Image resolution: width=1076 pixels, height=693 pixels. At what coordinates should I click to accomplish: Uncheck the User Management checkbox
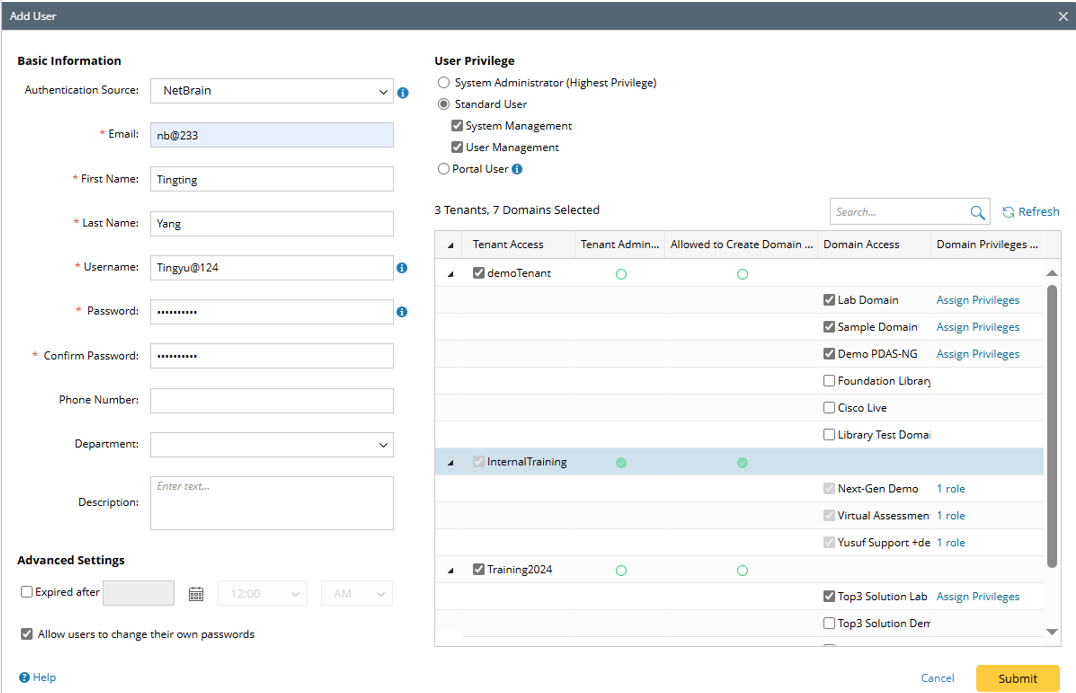[457, 148]
